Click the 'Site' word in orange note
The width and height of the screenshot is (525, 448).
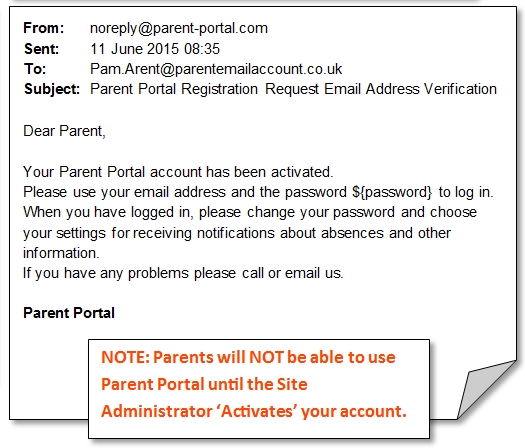pos(292,384)
